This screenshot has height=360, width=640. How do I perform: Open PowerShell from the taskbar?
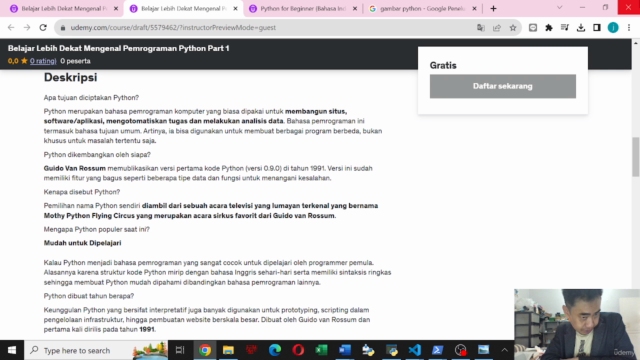(x=438, y=350)
